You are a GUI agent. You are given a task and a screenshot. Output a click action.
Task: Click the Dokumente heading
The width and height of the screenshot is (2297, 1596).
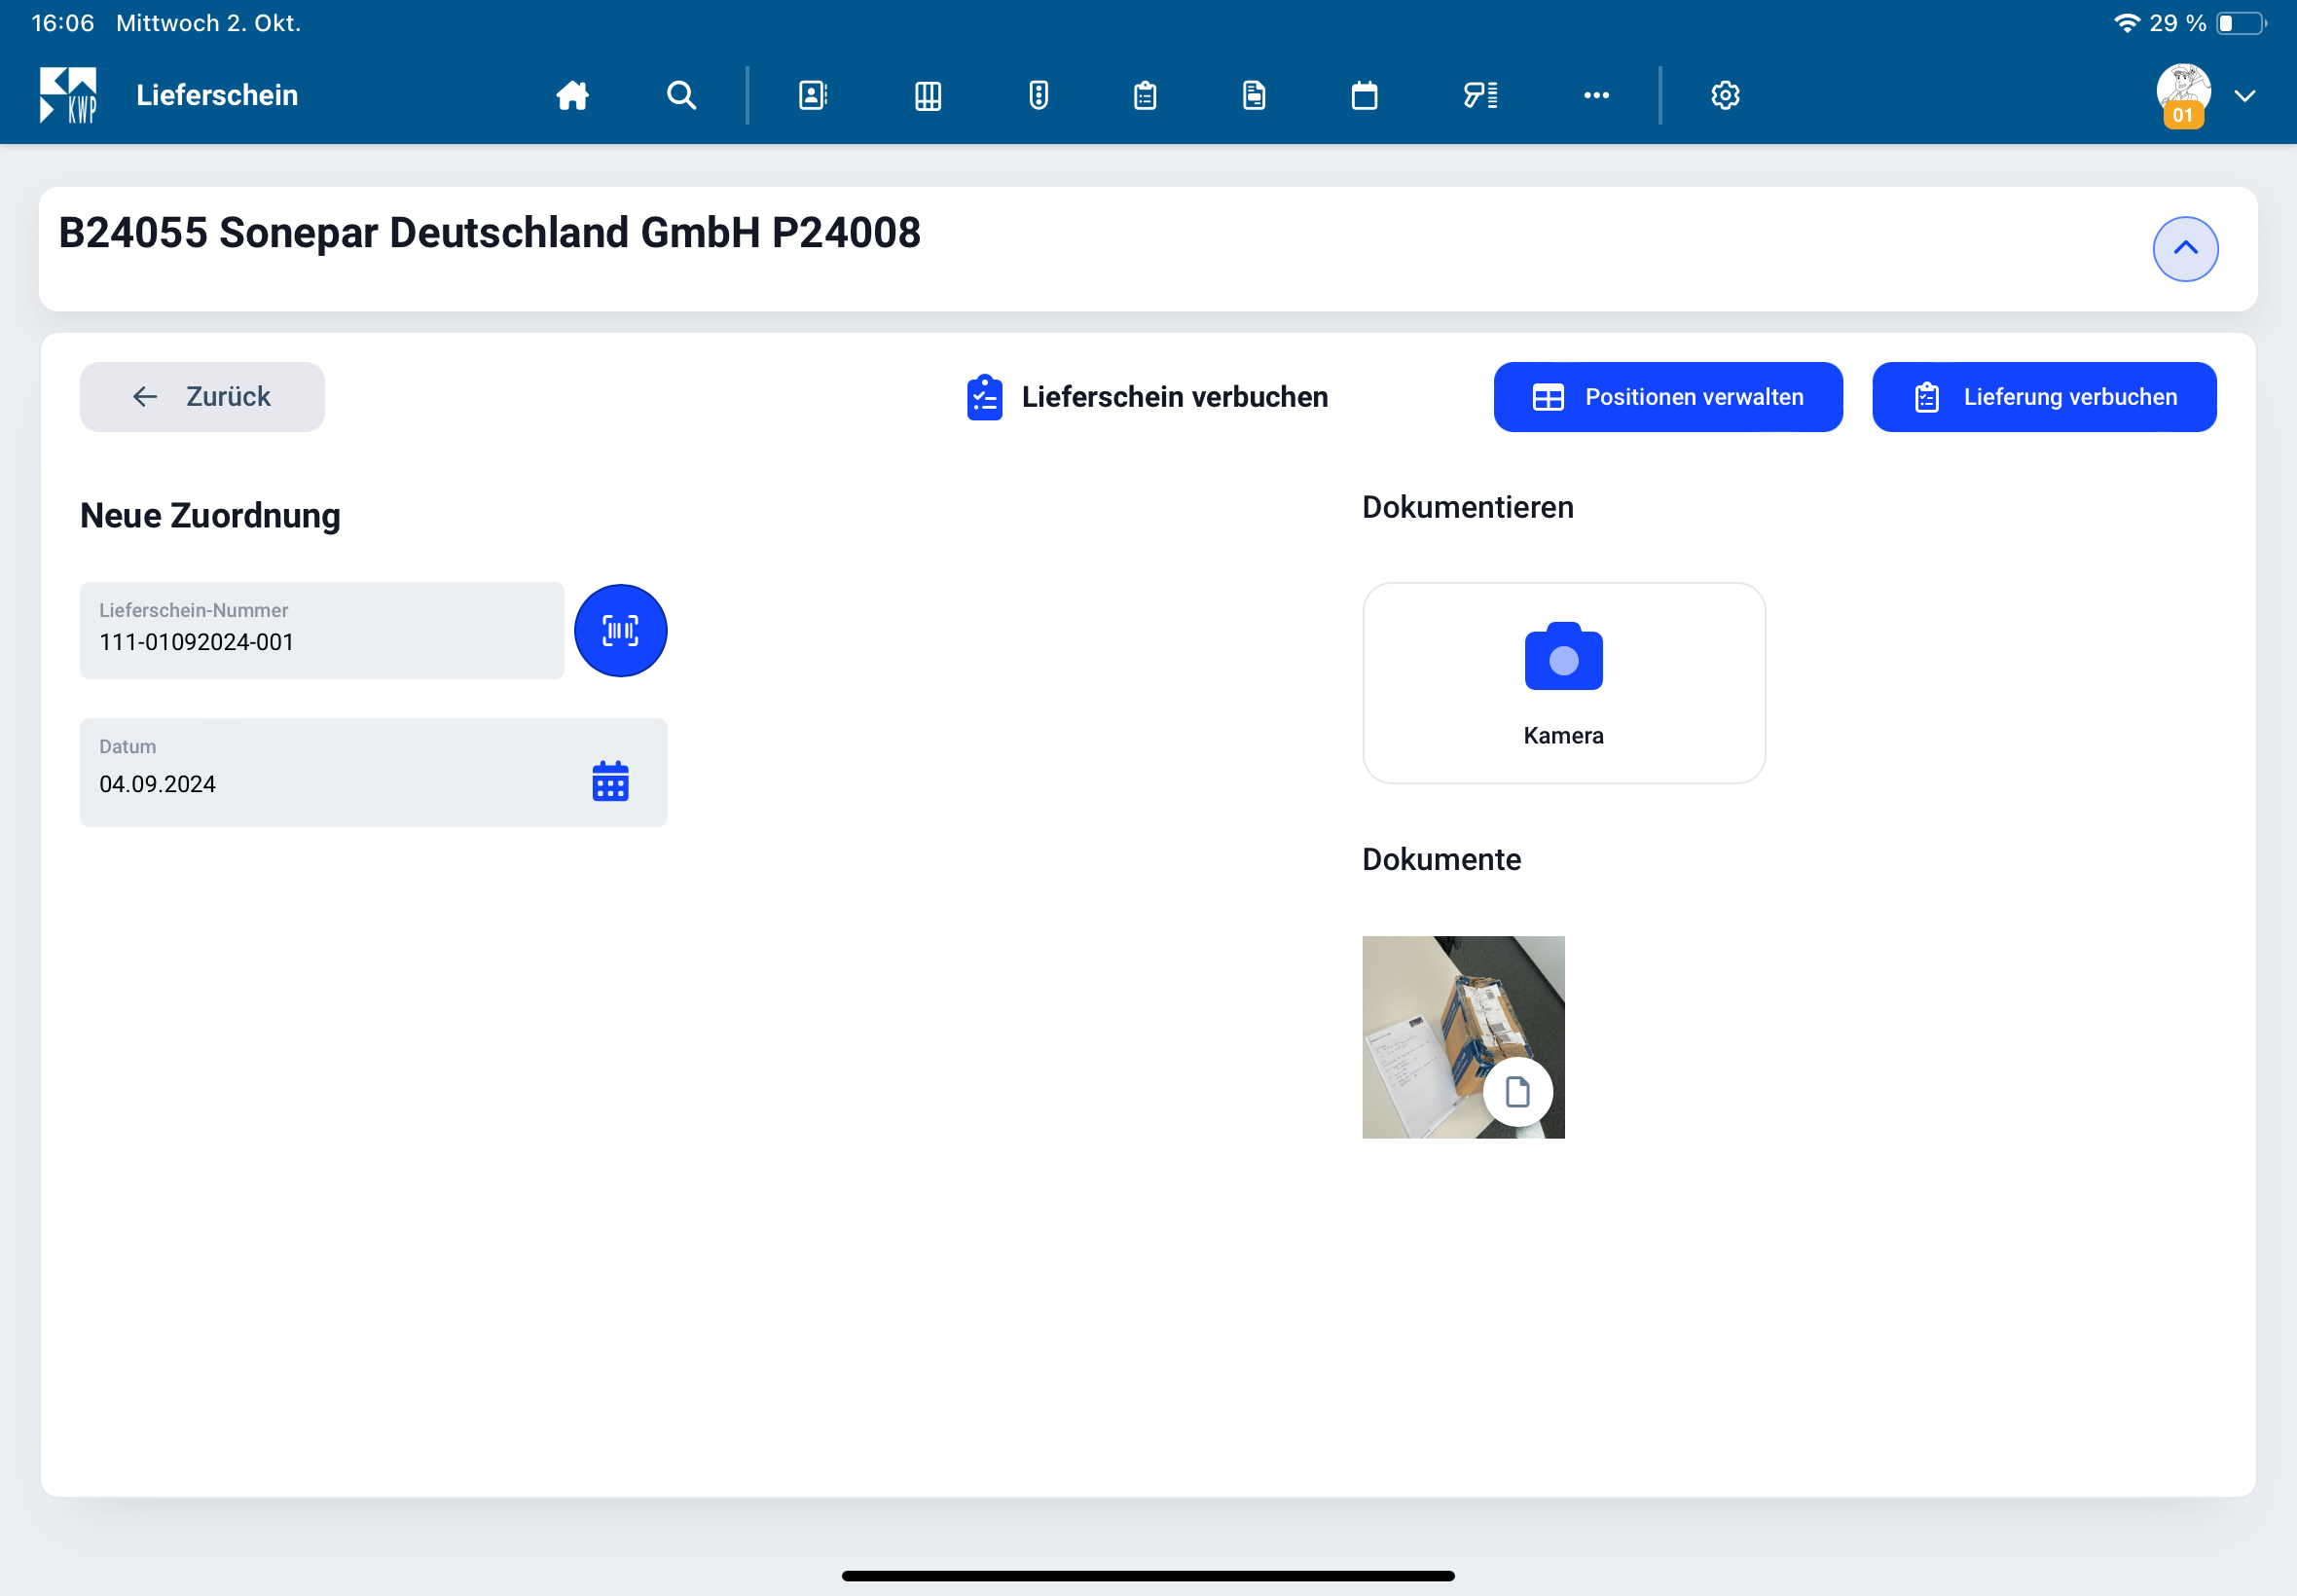click(1441, 859)
